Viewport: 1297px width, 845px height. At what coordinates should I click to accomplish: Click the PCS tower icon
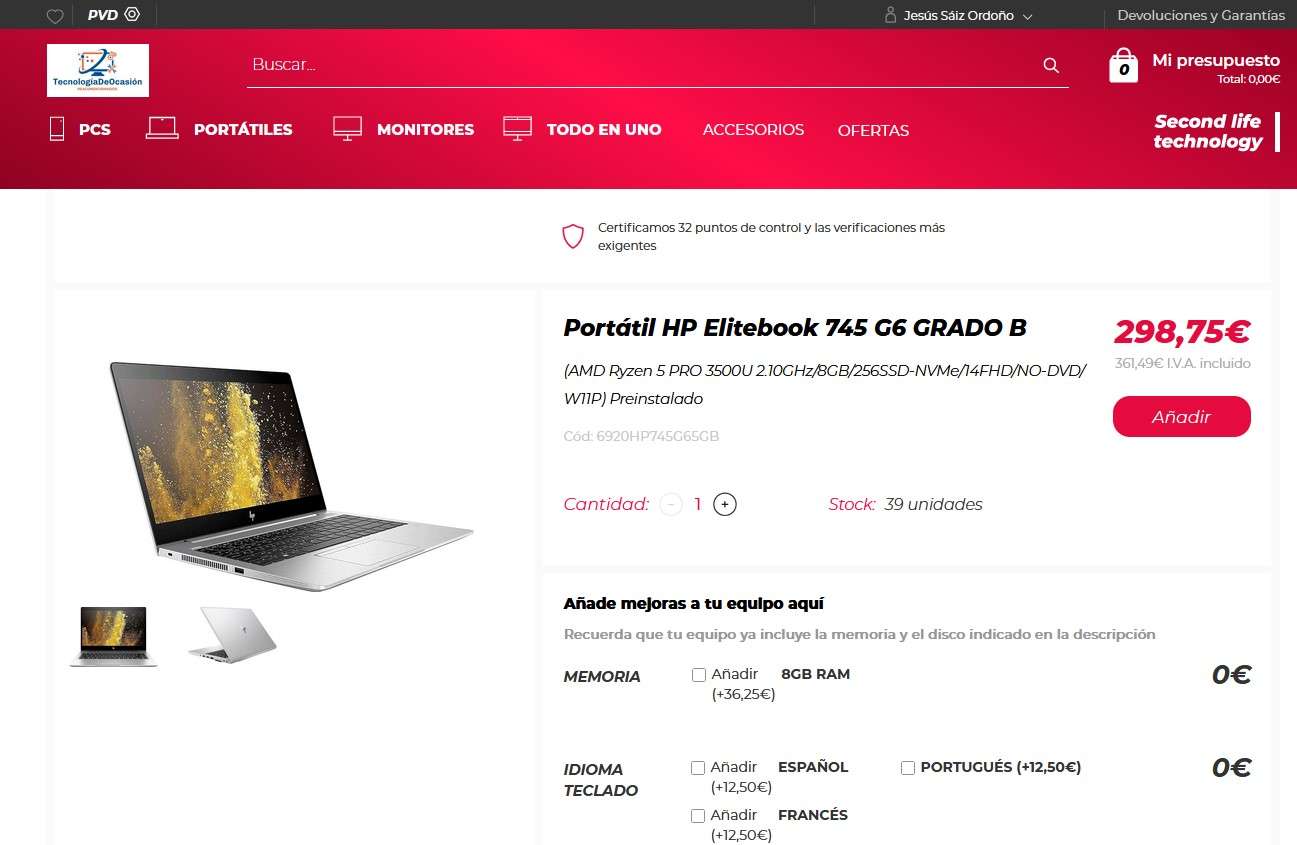tap(57, 129)
